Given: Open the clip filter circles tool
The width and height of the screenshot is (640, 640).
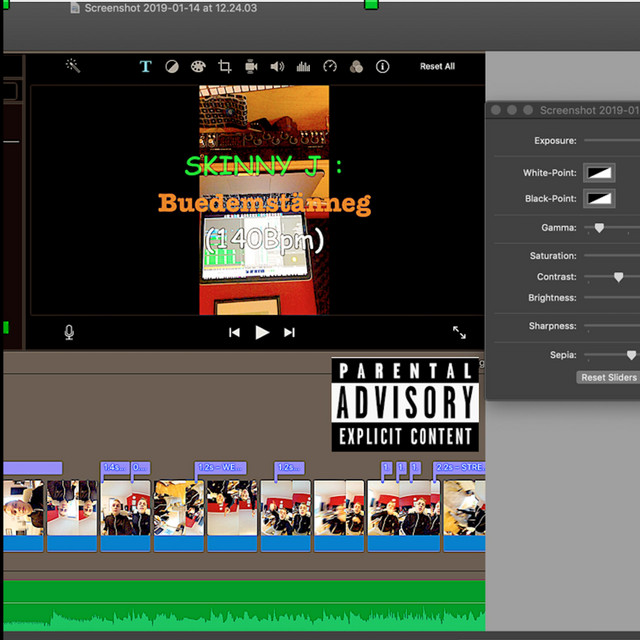Looking at the screenshot, I should [356, 67].
